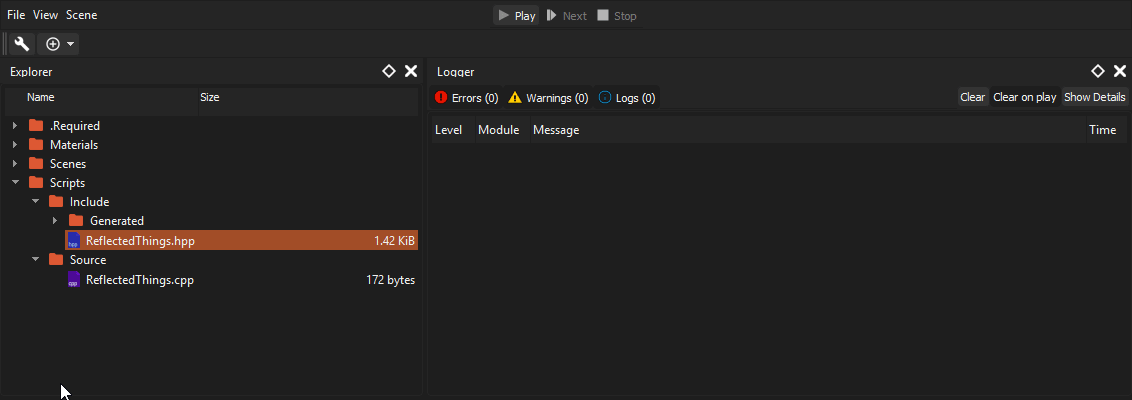Click the cpp icon of ReflectedThings.cpp
The image size is (1132, 400).
tap(73, 279)
